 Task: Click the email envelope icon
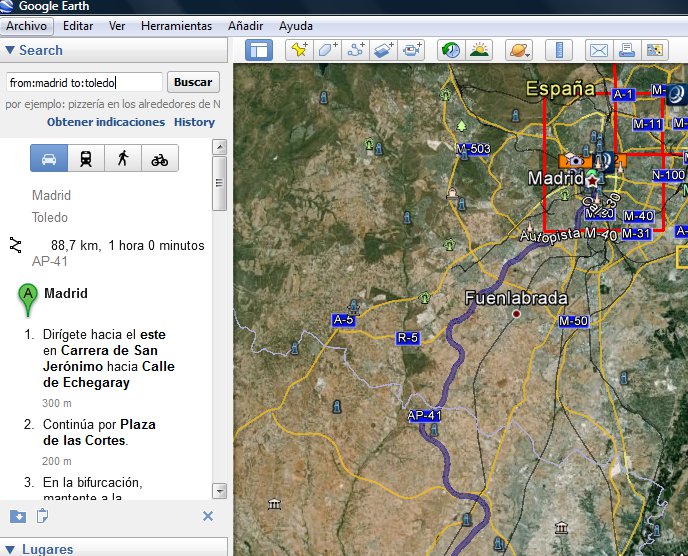coord(599,50)
